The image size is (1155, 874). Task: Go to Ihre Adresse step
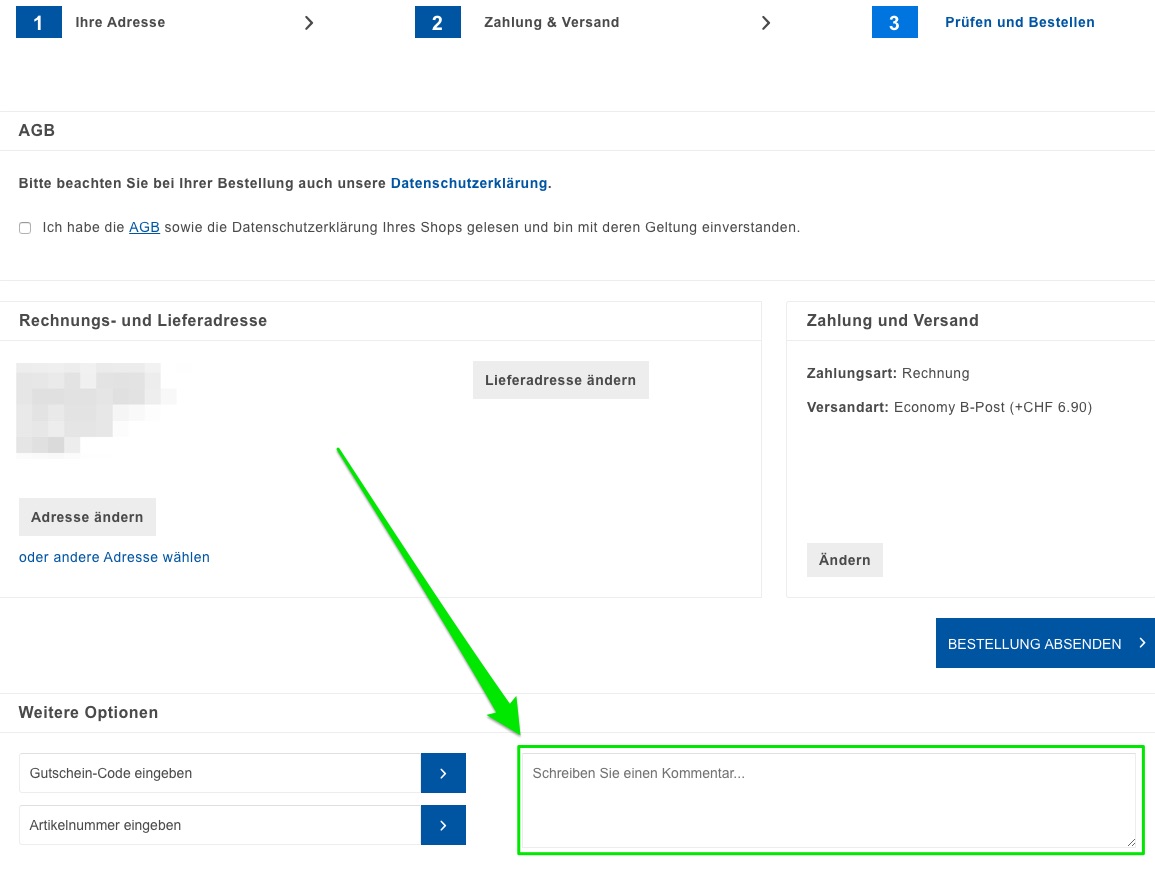120,22
